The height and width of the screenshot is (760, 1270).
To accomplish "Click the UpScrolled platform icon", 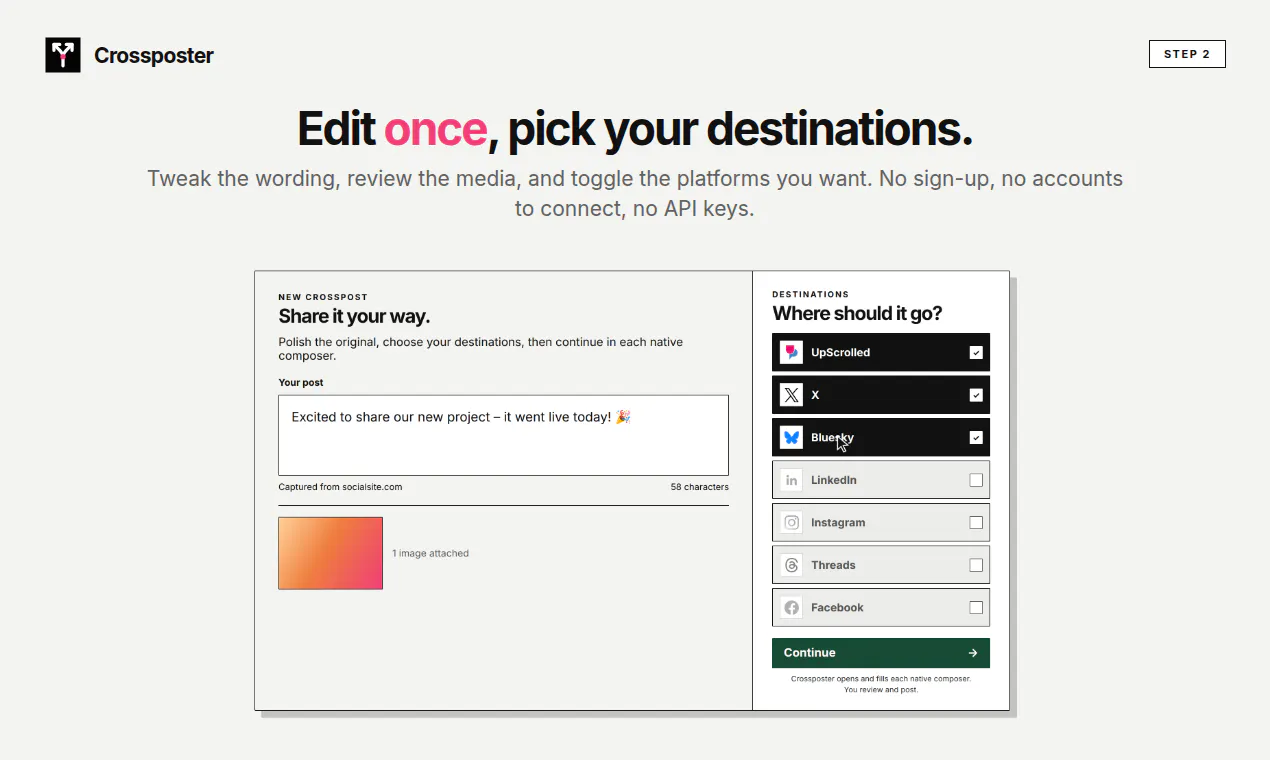I will click(792, 352).
